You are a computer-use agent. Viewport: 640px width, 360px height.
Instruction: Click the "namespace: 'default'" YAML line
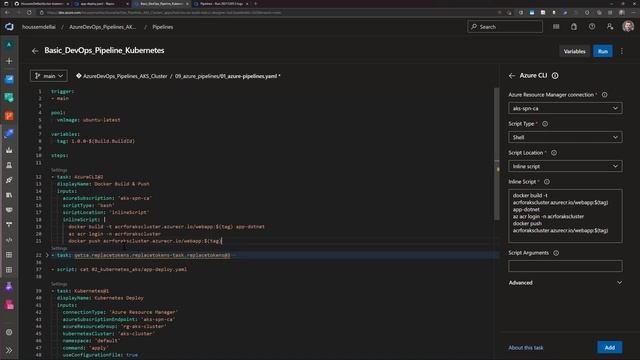click(x=91, y=340)
